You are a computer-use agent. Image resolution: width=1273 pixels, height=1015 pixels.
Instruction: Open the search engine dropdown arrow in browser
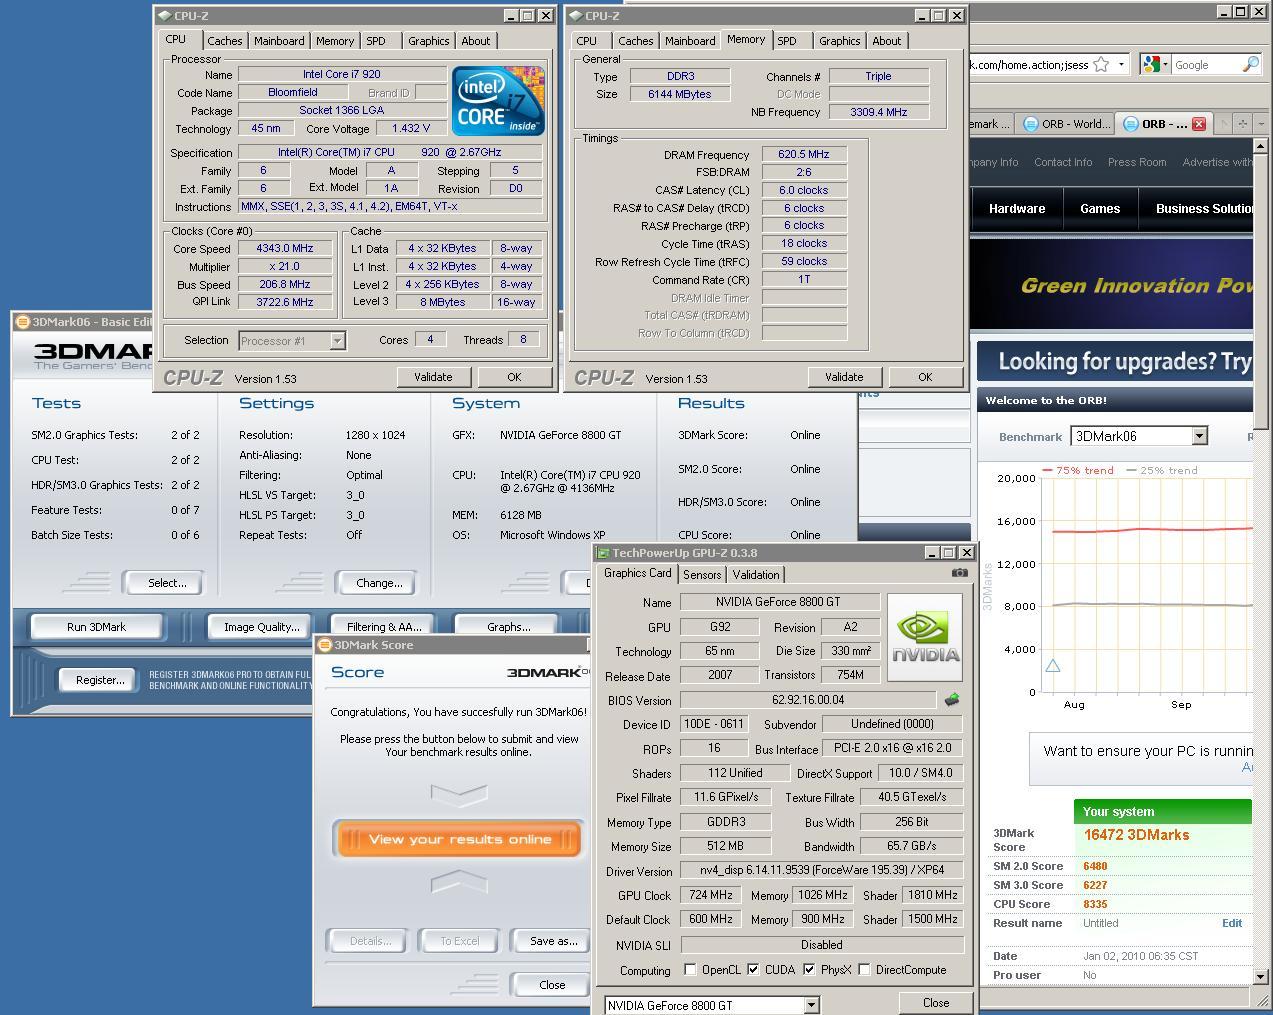(x=1166, y=65)
